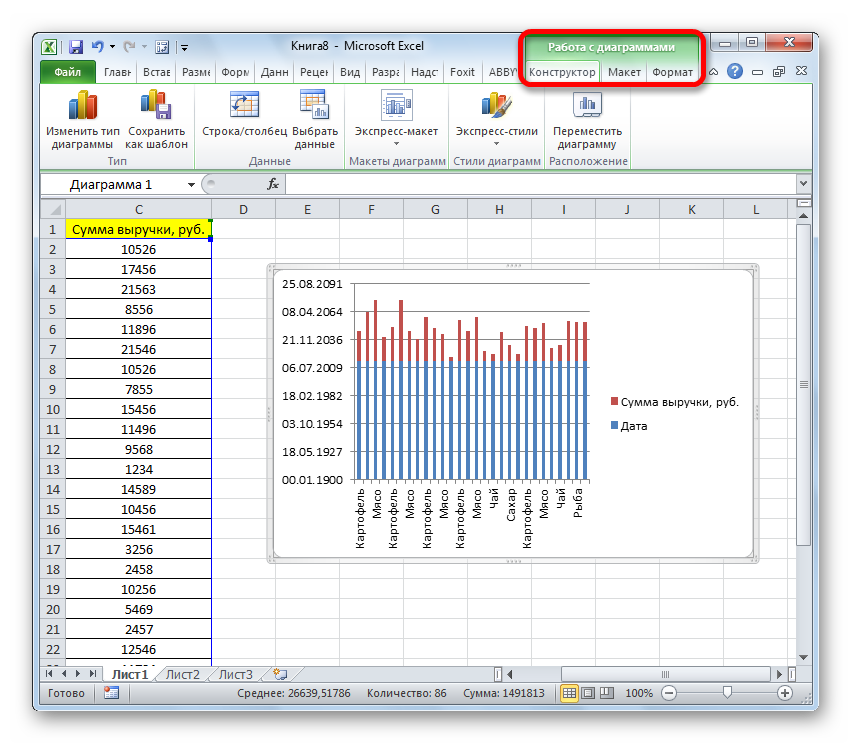
Task: Click the Save icon in quick access toolbar
Action: pyautogui.click(x=75, y=46)
